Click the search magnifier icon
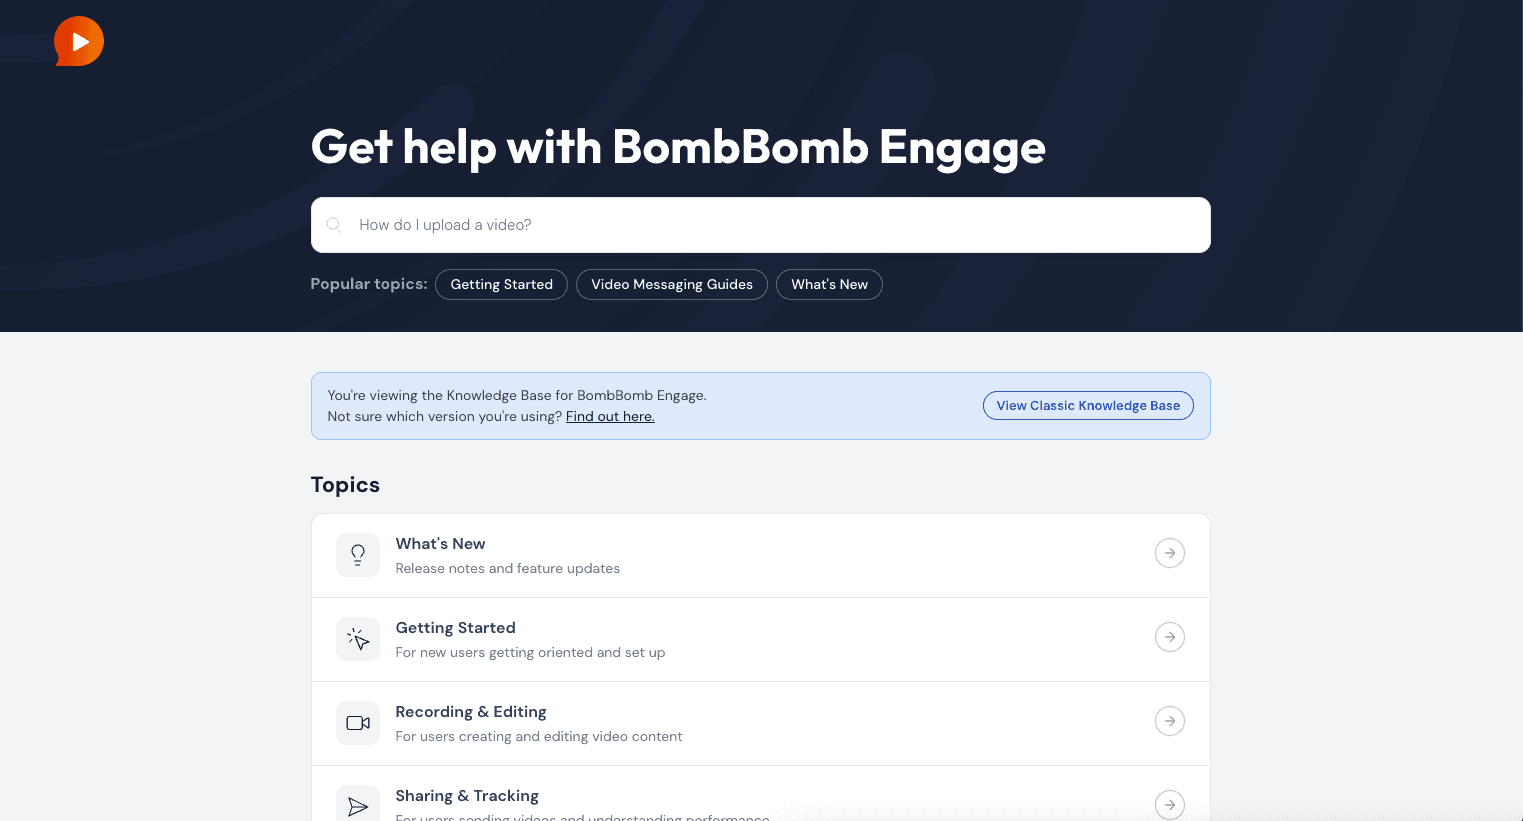 (x=334, y=225)
